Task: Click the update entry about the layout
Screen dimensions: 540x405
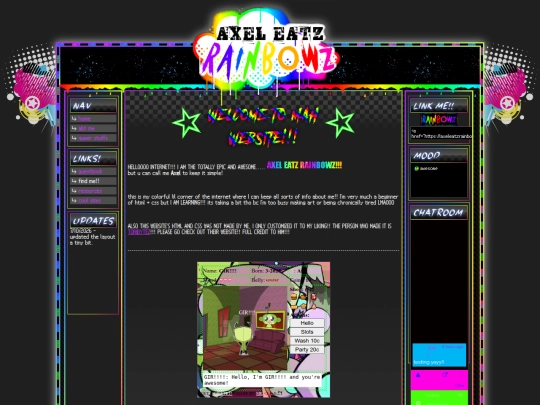Action: (92, 237)
